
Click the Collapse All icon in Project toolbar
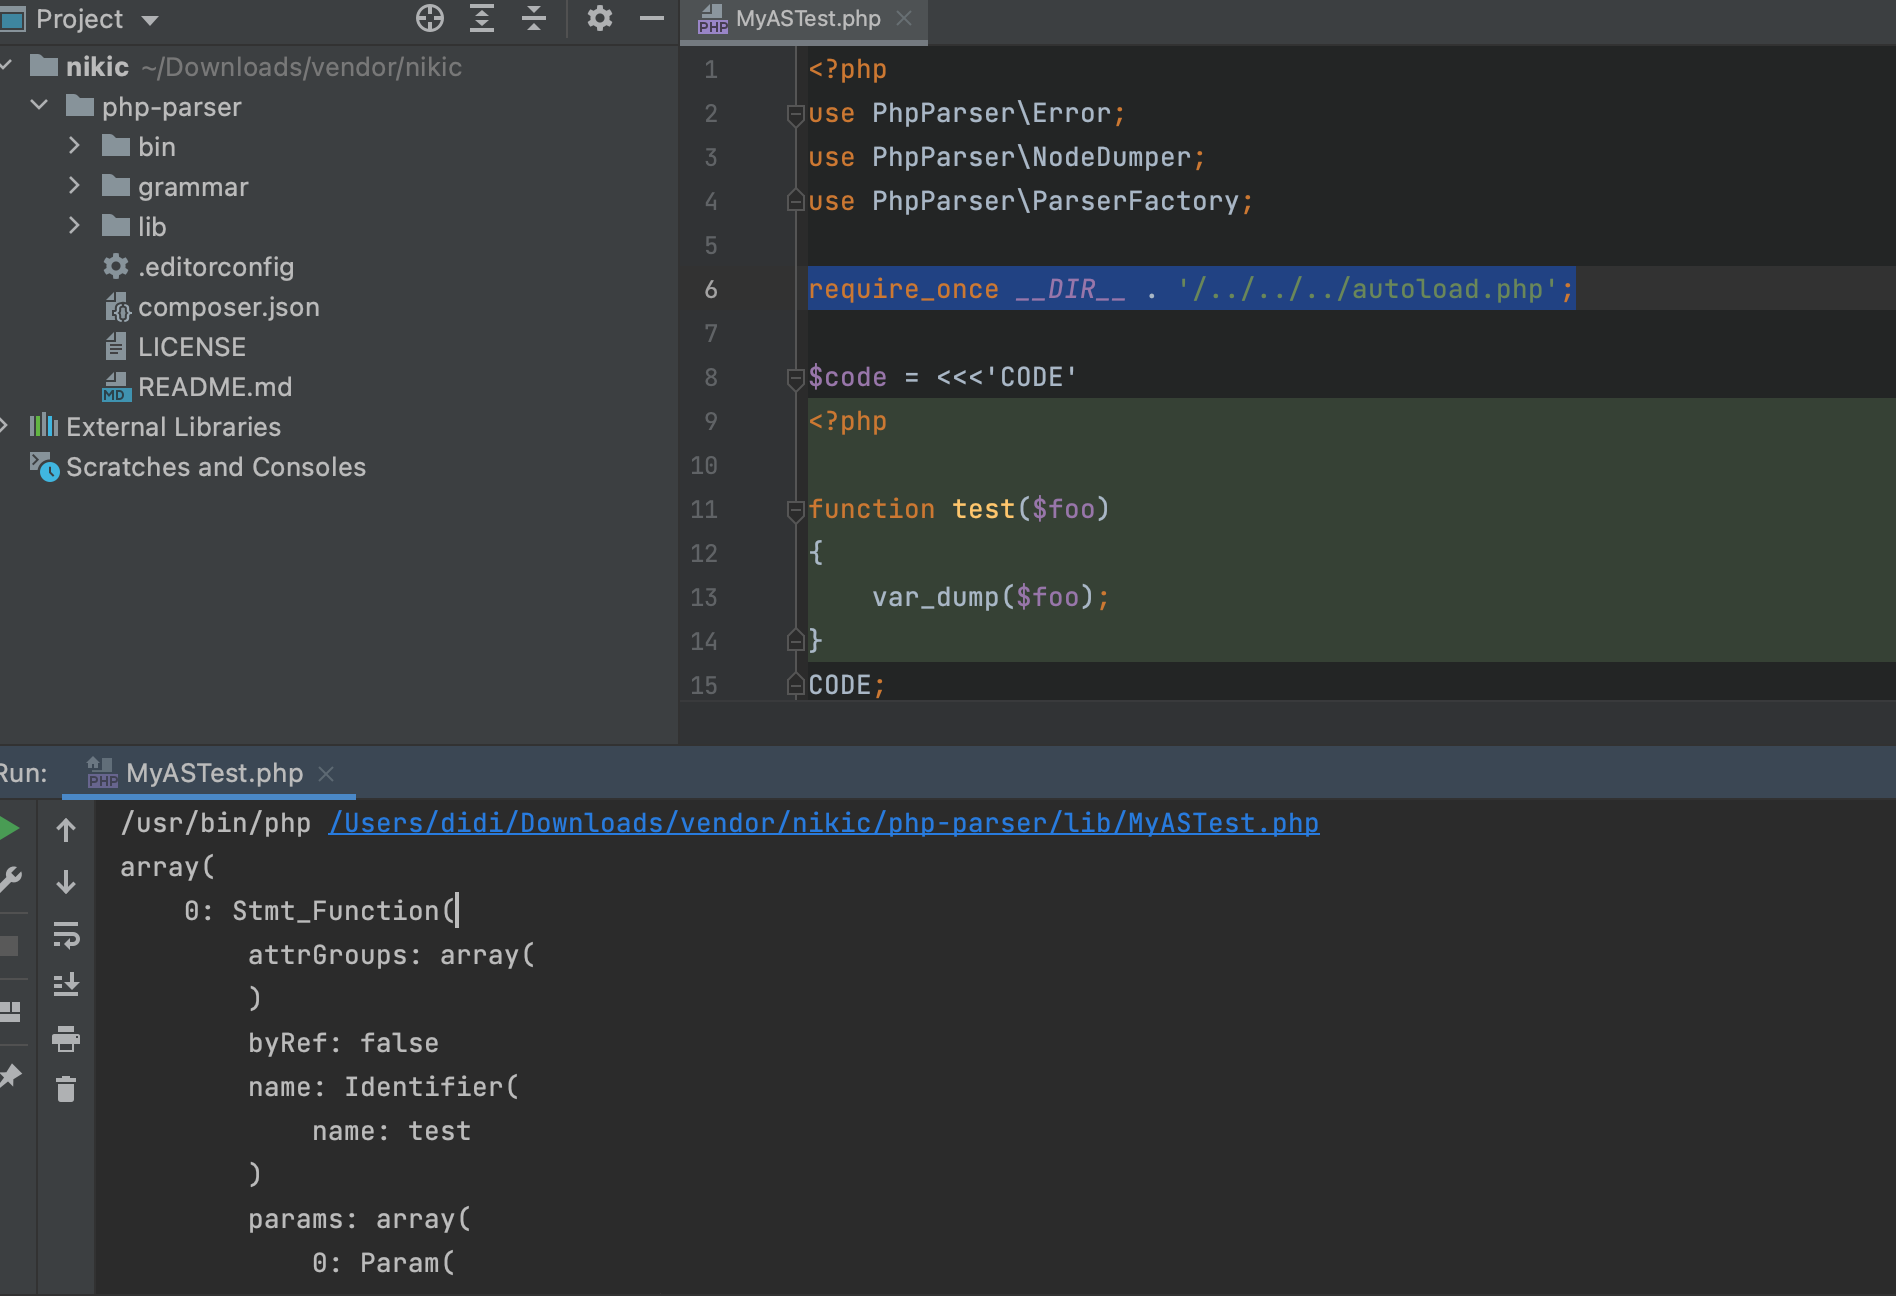point(534,18)
